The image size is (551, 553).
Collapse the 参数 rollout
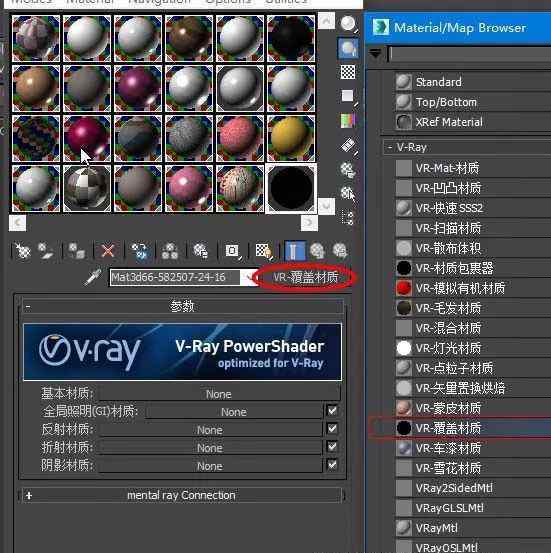(182, 306)
